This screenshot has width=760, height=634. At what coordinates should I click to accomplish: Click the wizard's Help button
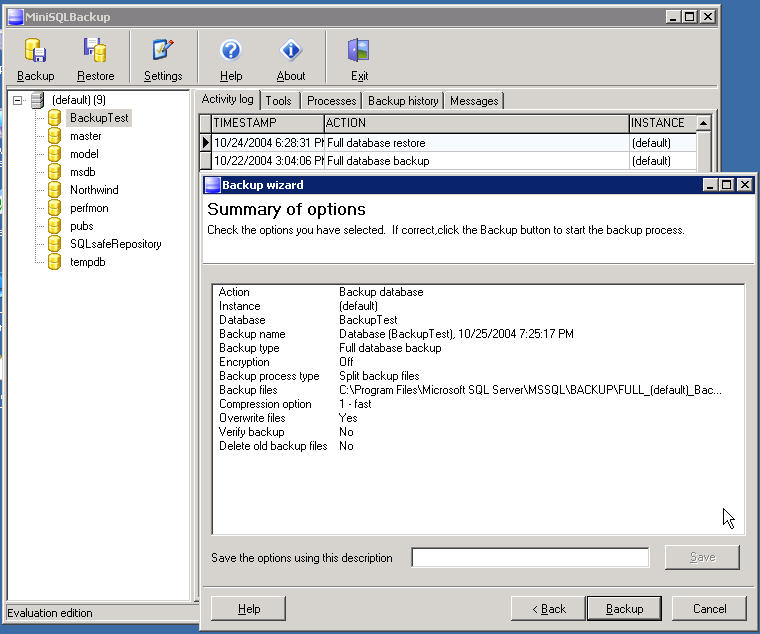(x=249, y=608)
